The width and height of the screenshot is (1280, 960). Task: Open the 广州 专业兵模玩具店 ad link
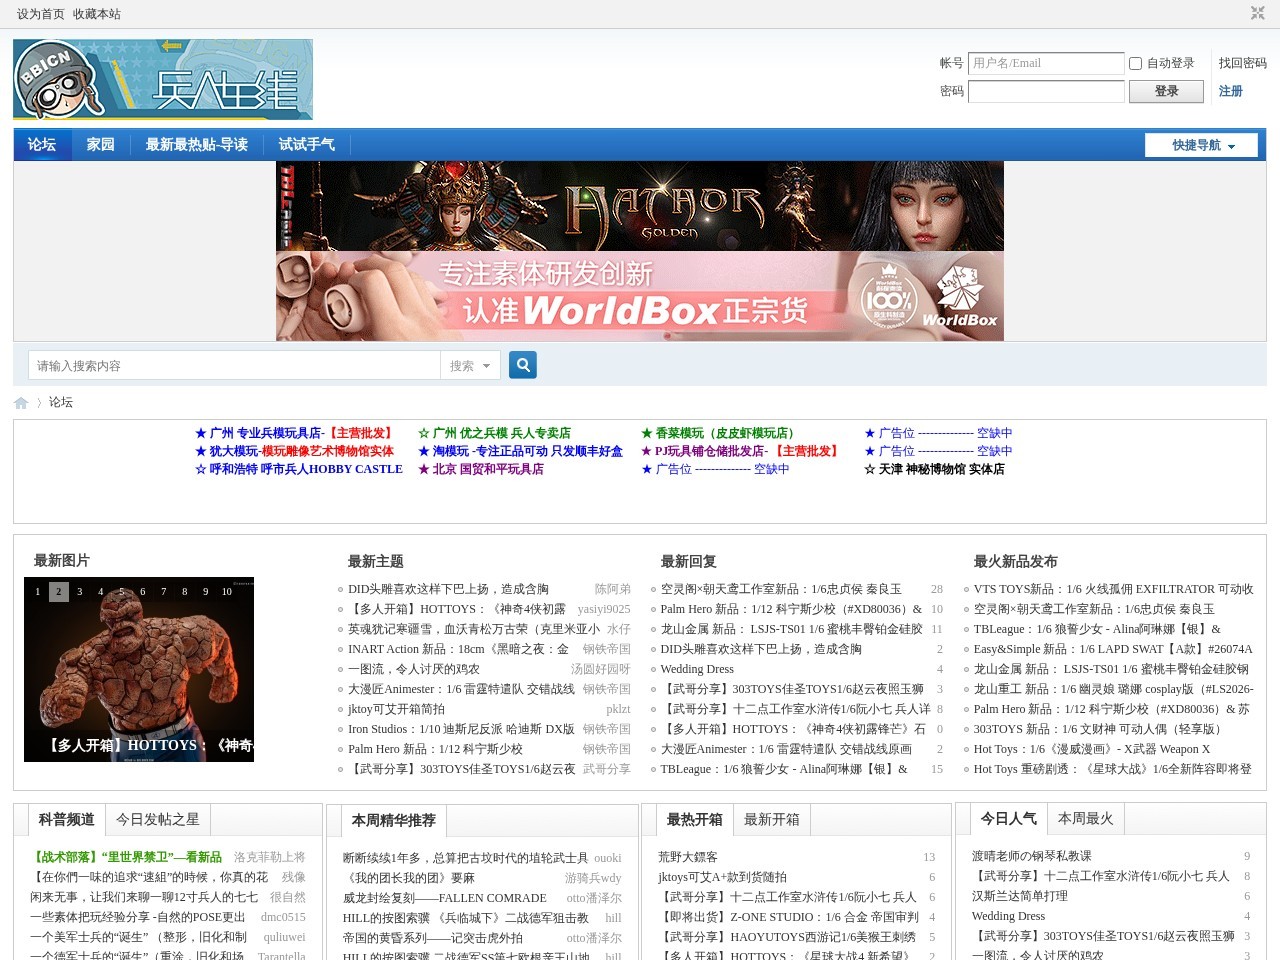click(x=296, y=433)
